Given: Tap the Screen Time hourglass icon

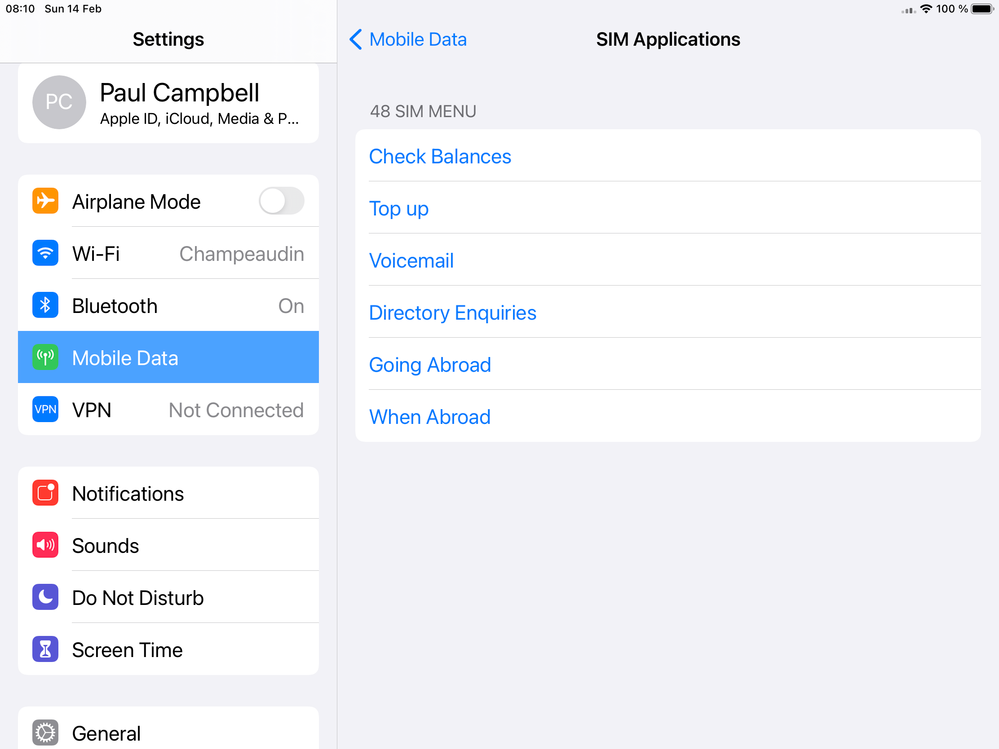Looking at the screenshot, I should [45, 649].
